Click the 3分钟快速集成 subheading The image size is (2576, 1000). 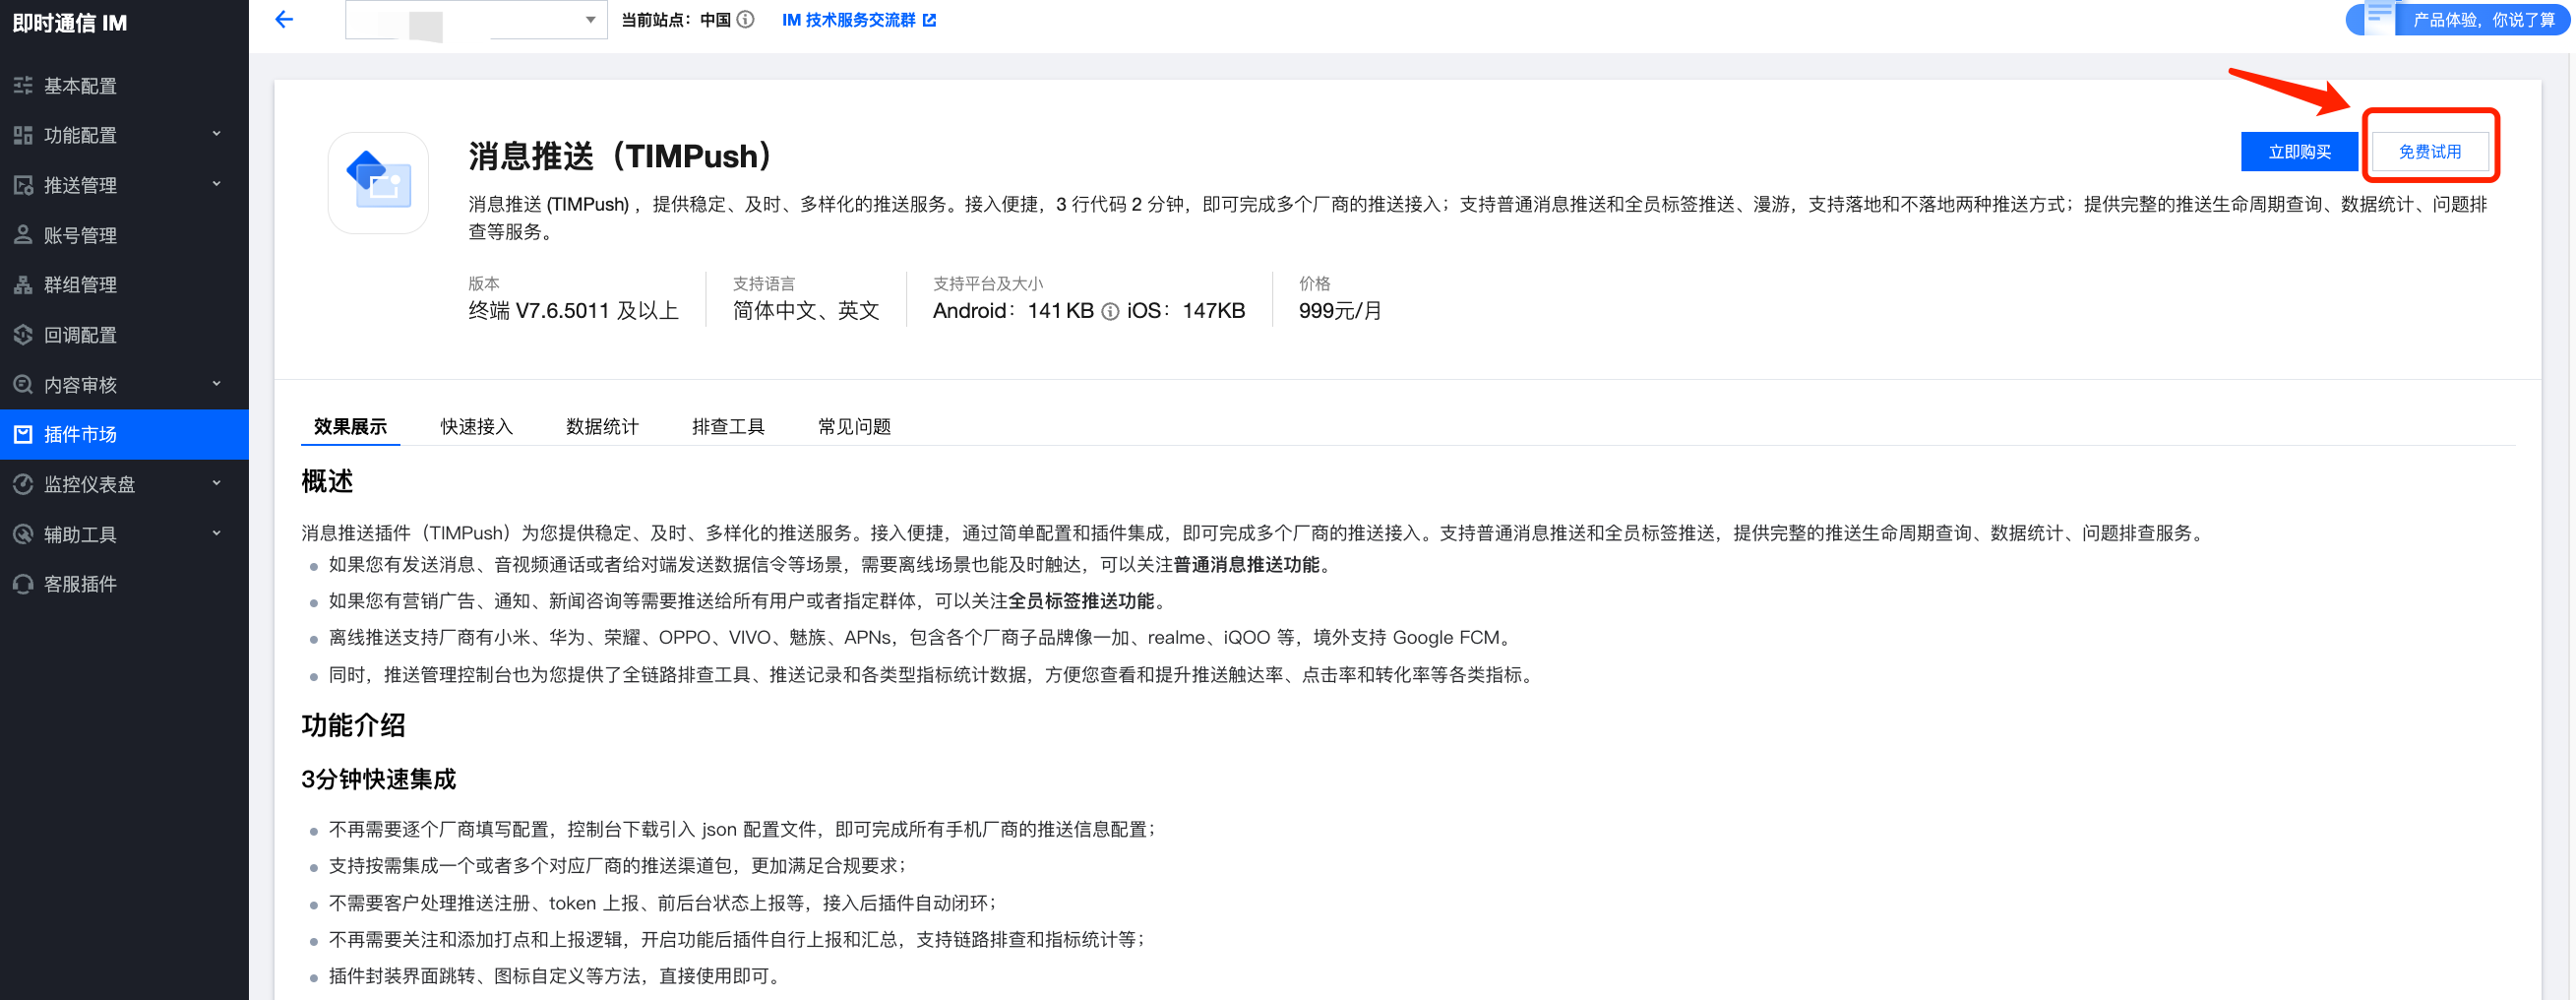(378, 780)
